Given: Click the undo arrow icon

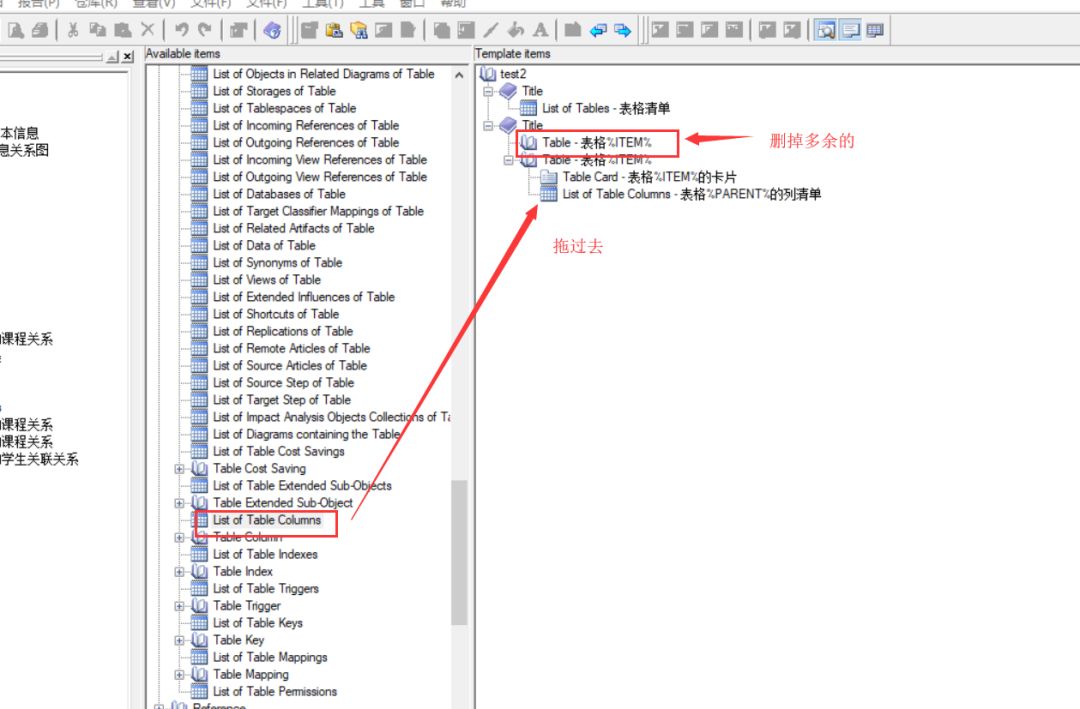Looking at the screenshot, I should pyautogui.click(x=181, y=30).
